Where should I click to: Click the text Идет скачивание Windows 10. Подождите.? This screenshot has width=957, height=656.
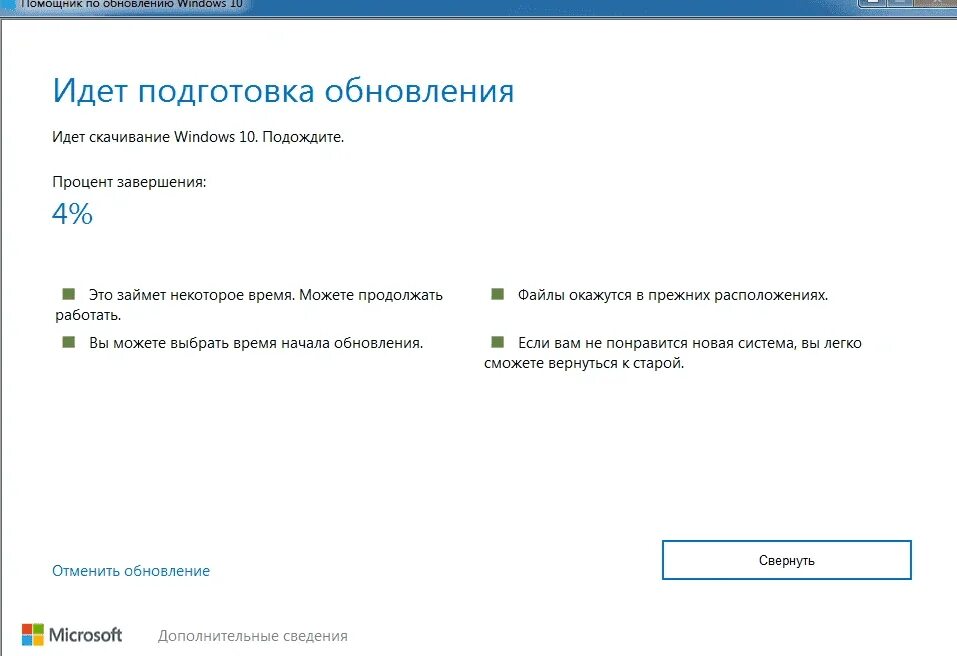tap(198, 137)
